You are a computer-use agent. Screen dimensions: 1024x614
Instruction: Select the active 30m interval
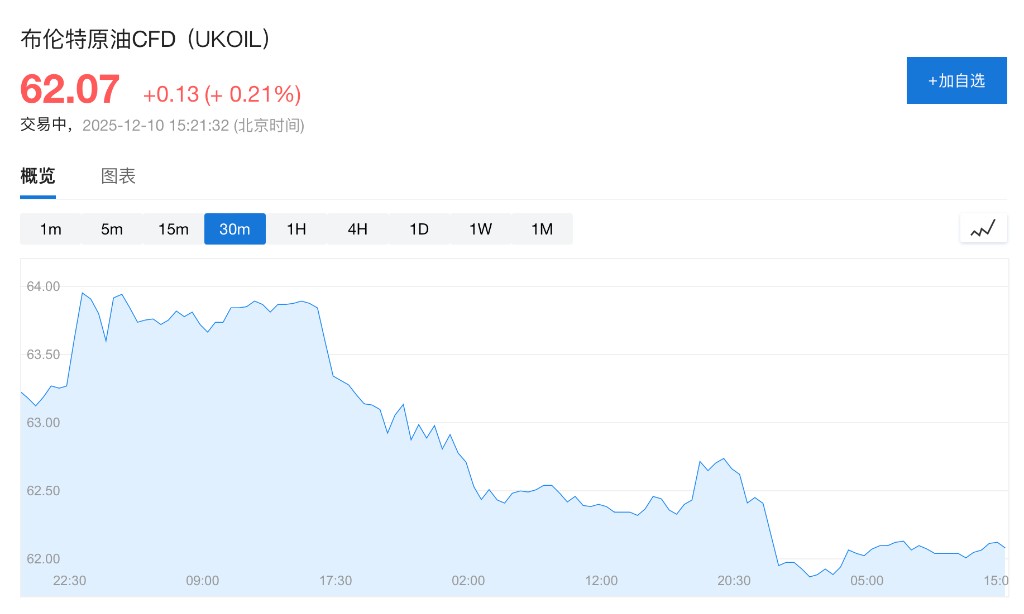pyautogui.click(x=235, y=229)
